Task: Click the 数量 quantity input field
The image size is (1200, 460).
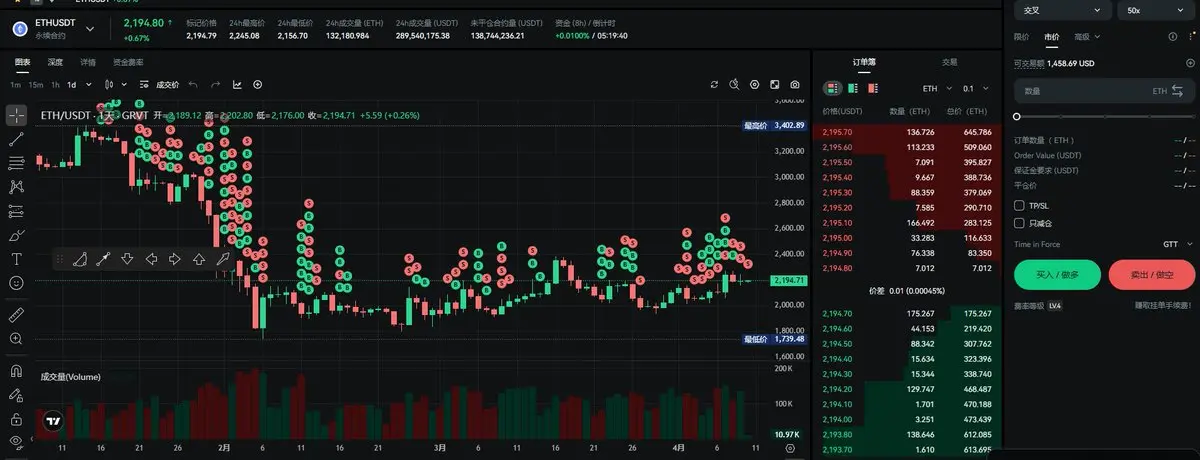Action: click(x=1103, y=91)
